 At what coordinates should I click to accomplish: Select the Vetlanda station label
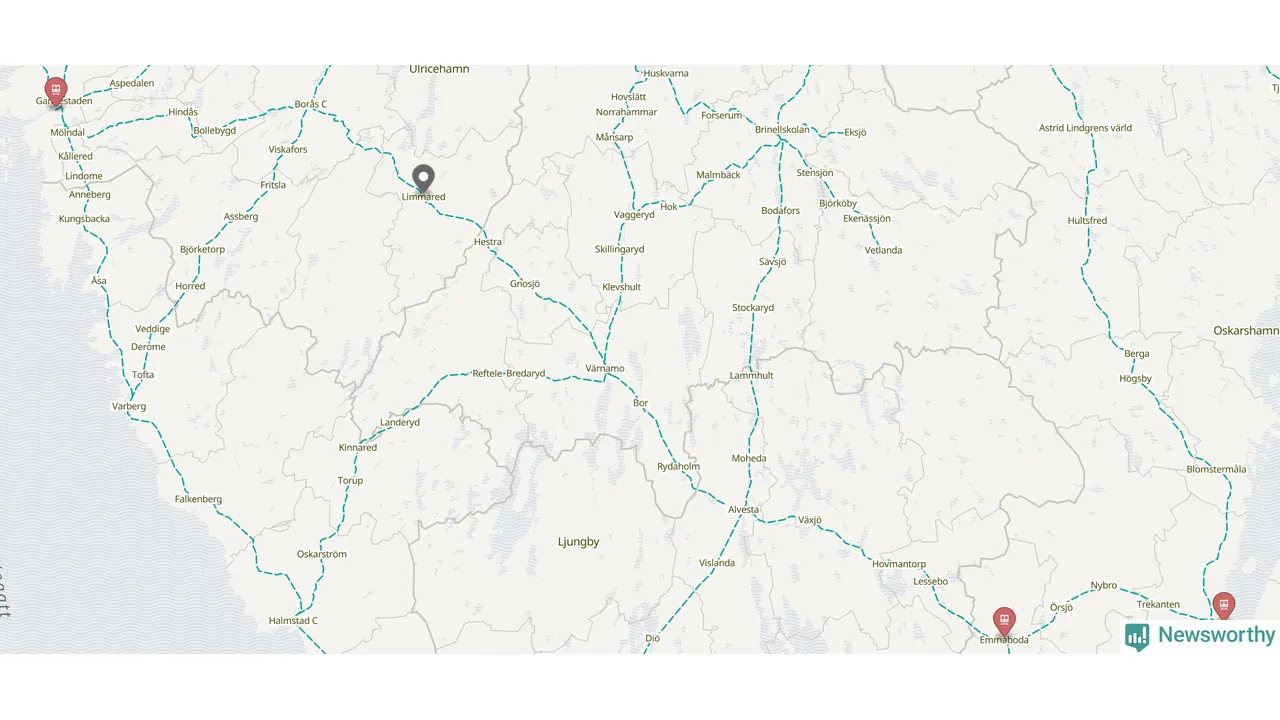point(884,251)
